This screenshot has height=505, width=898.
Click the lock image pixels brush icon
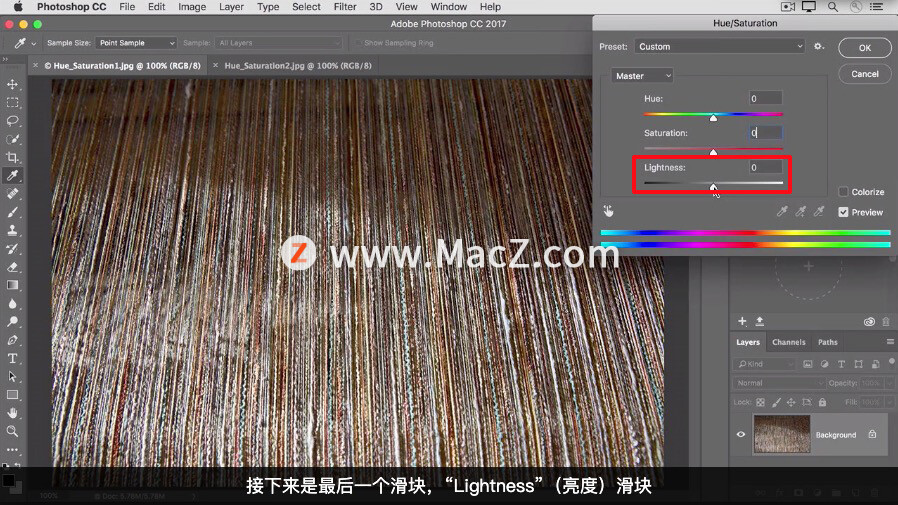[x=776, y=403]
